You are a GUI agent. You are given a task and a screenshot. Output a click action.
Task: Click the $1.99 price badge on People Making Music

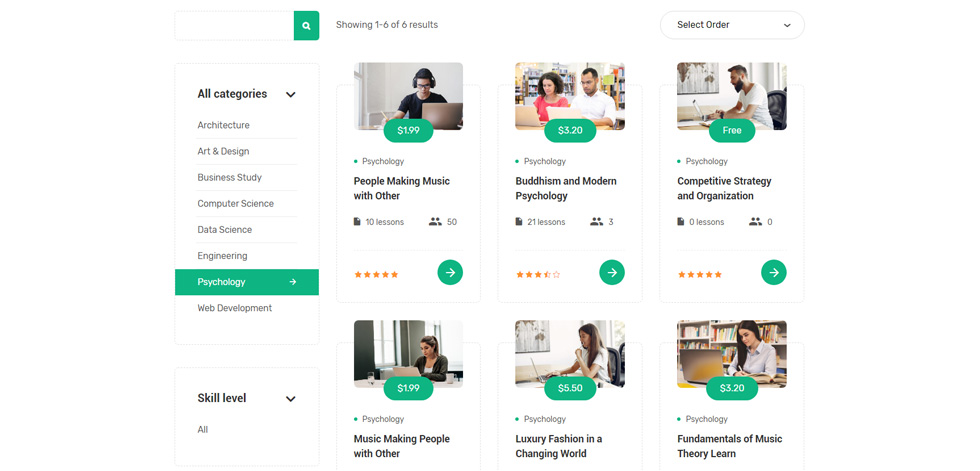pyautogui.click(x=408, y=131)
